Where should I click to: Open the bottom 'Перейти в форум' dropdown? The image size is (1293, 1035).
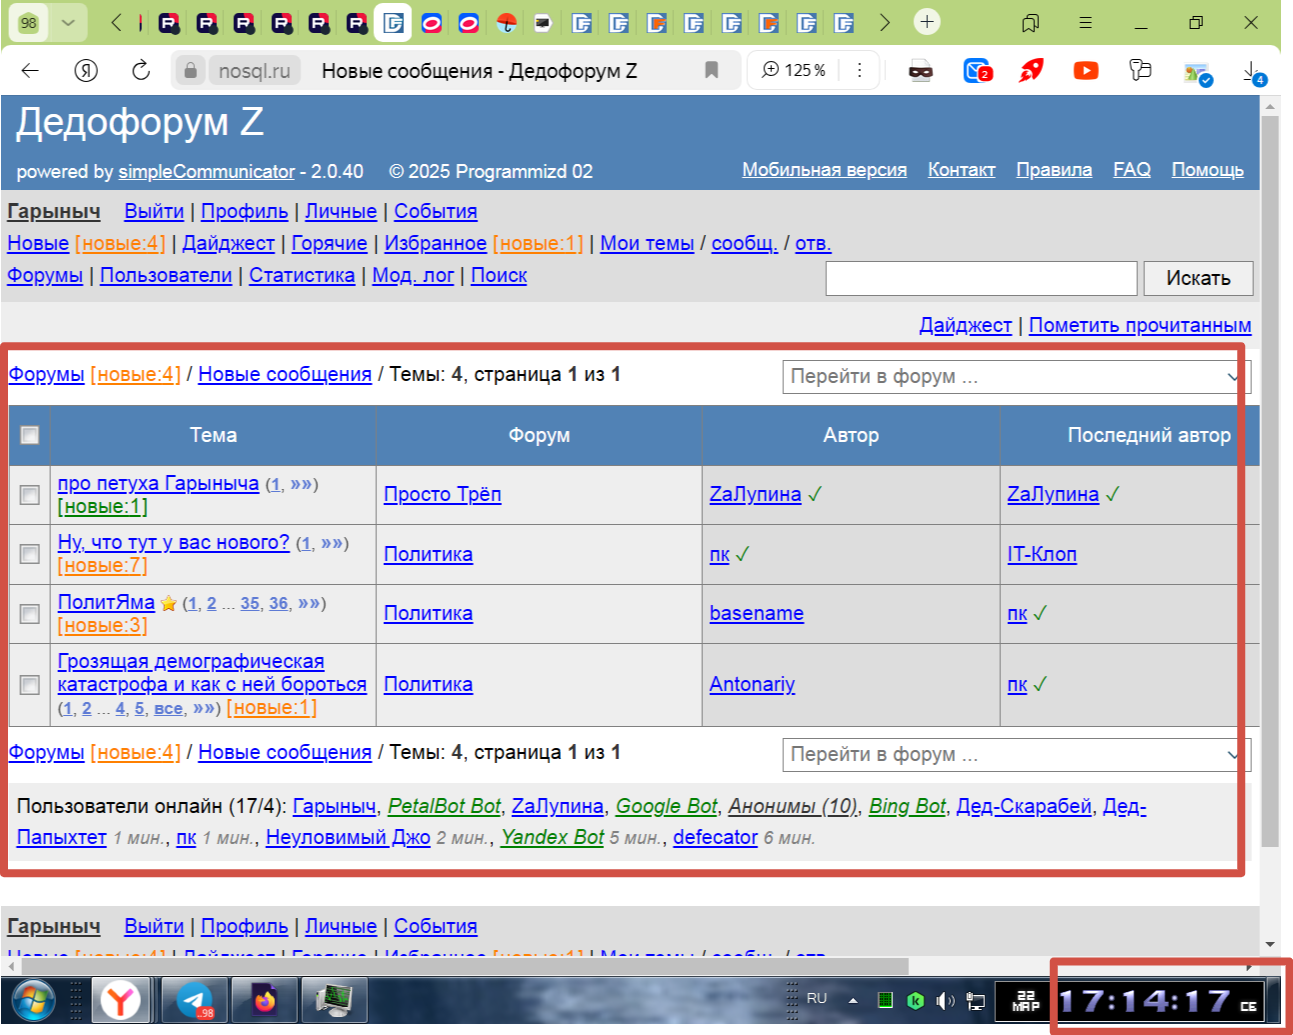(1015, 755)
